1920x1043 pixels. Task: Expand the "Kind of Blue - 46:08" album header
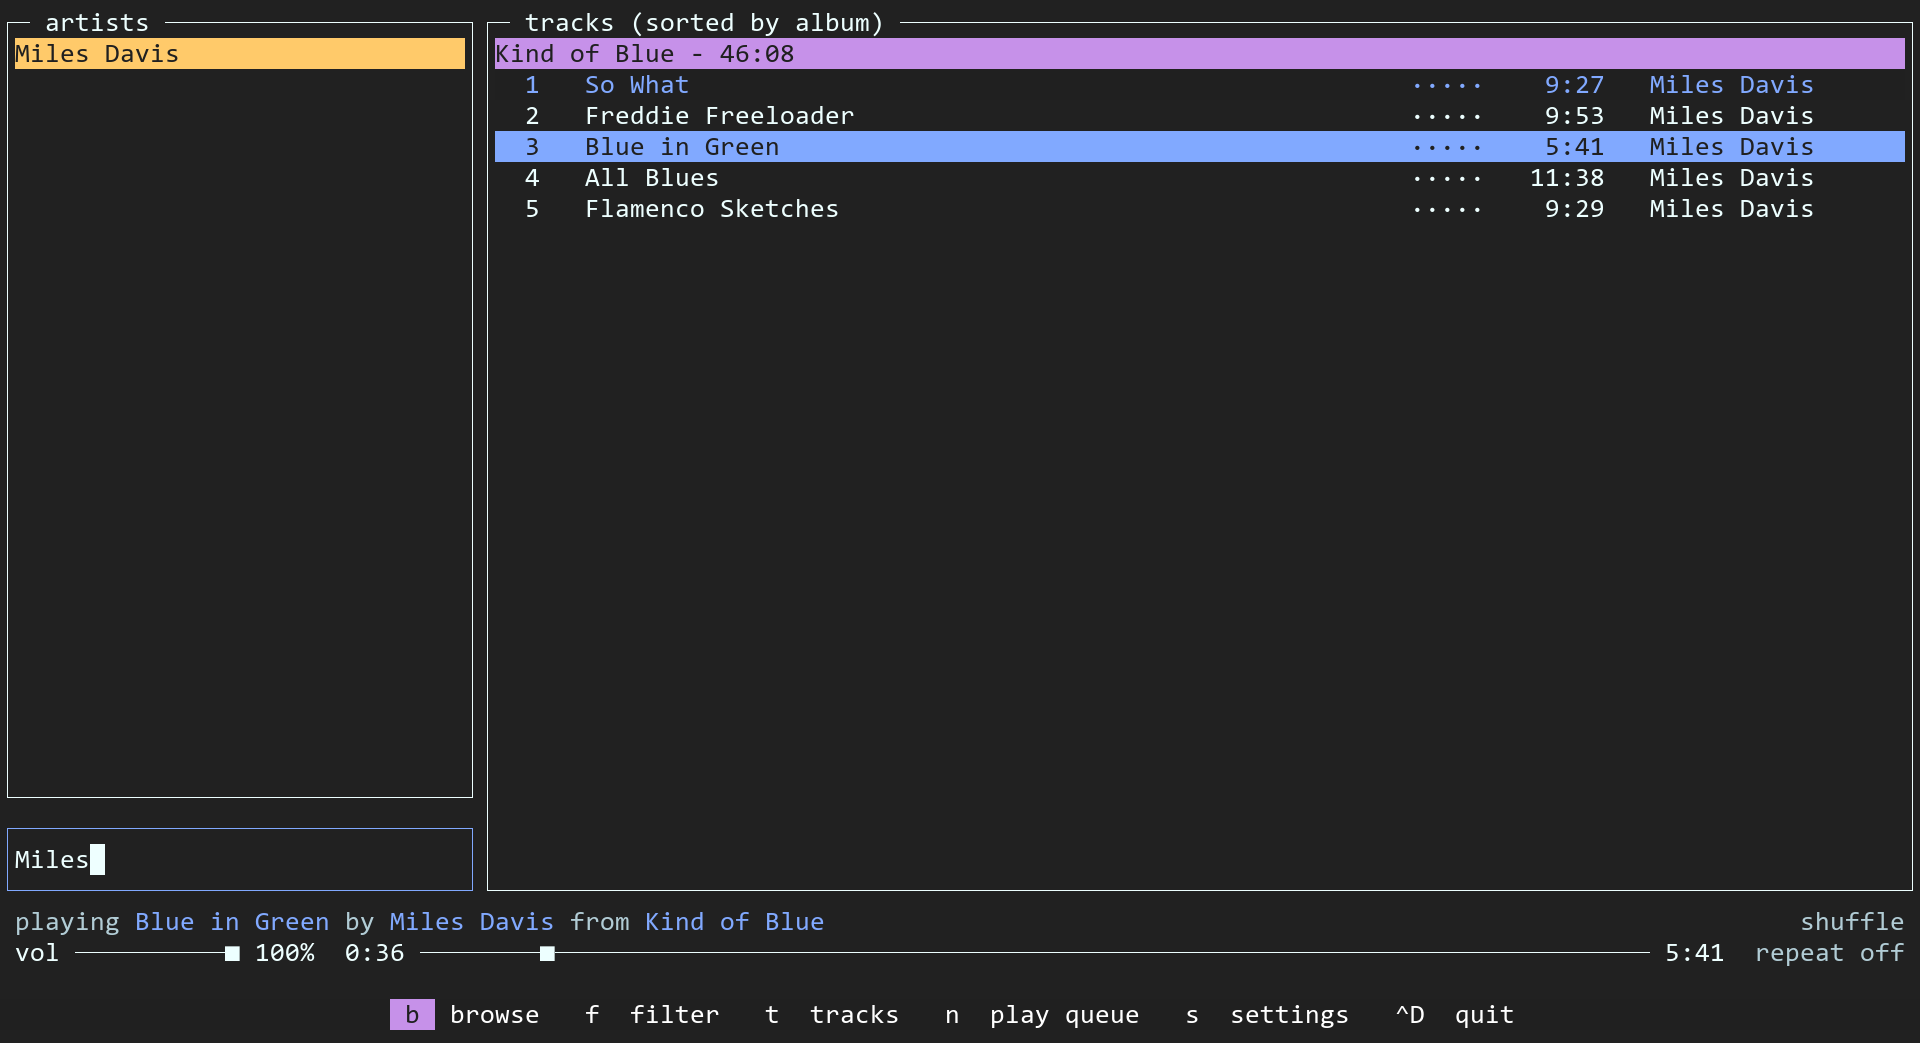645,53
